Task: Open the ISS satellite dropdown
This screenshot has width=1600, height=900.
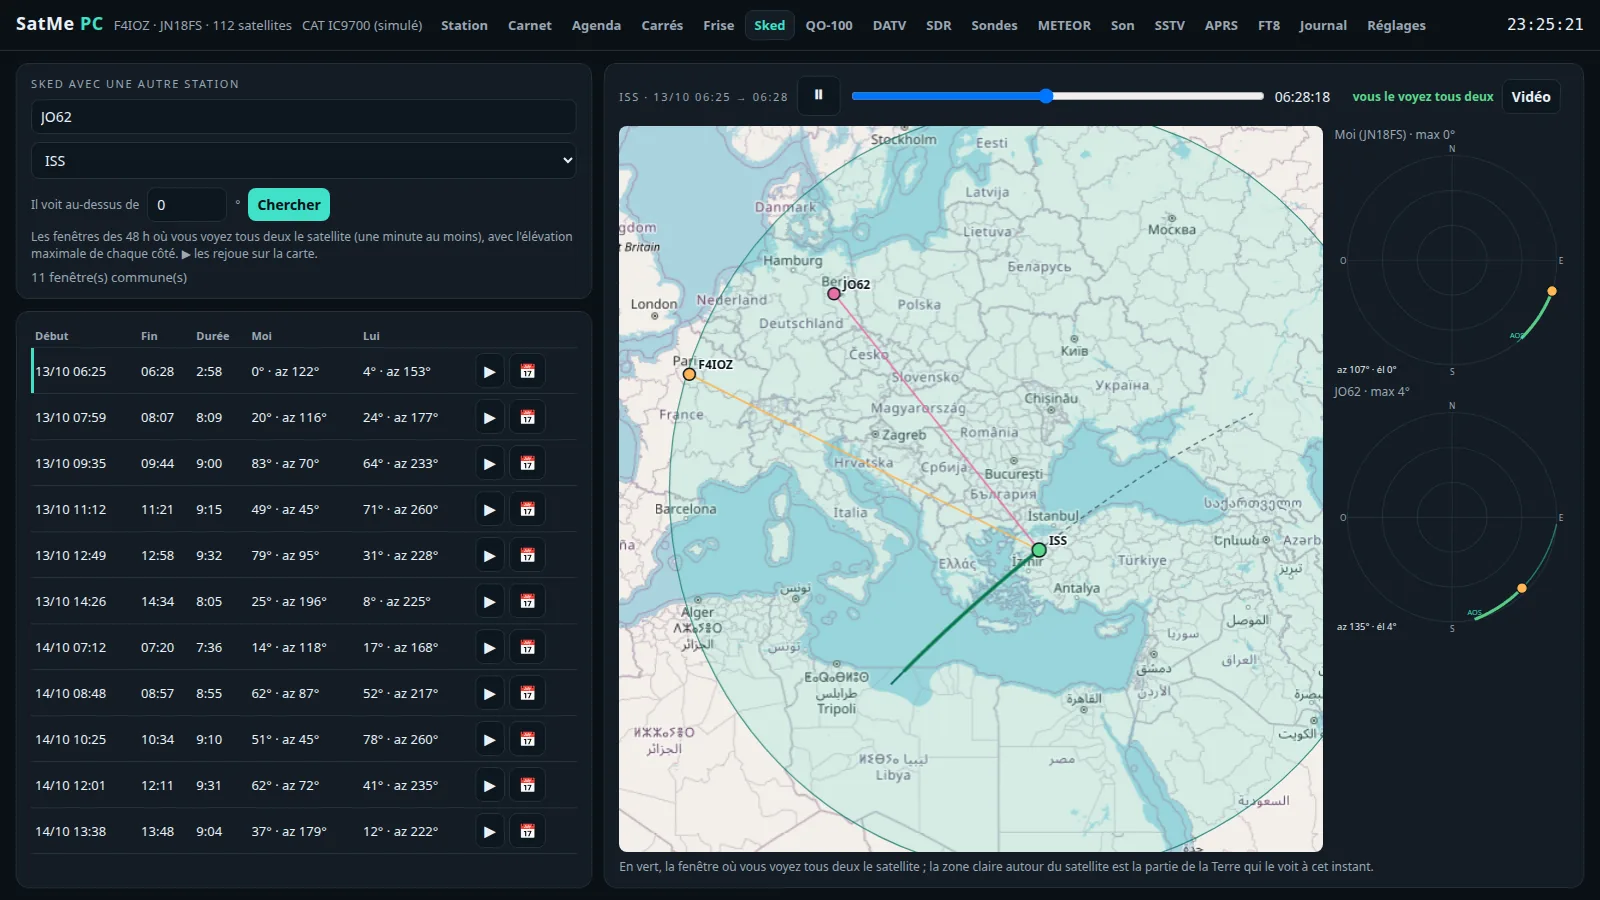Action: coord(303,161)
